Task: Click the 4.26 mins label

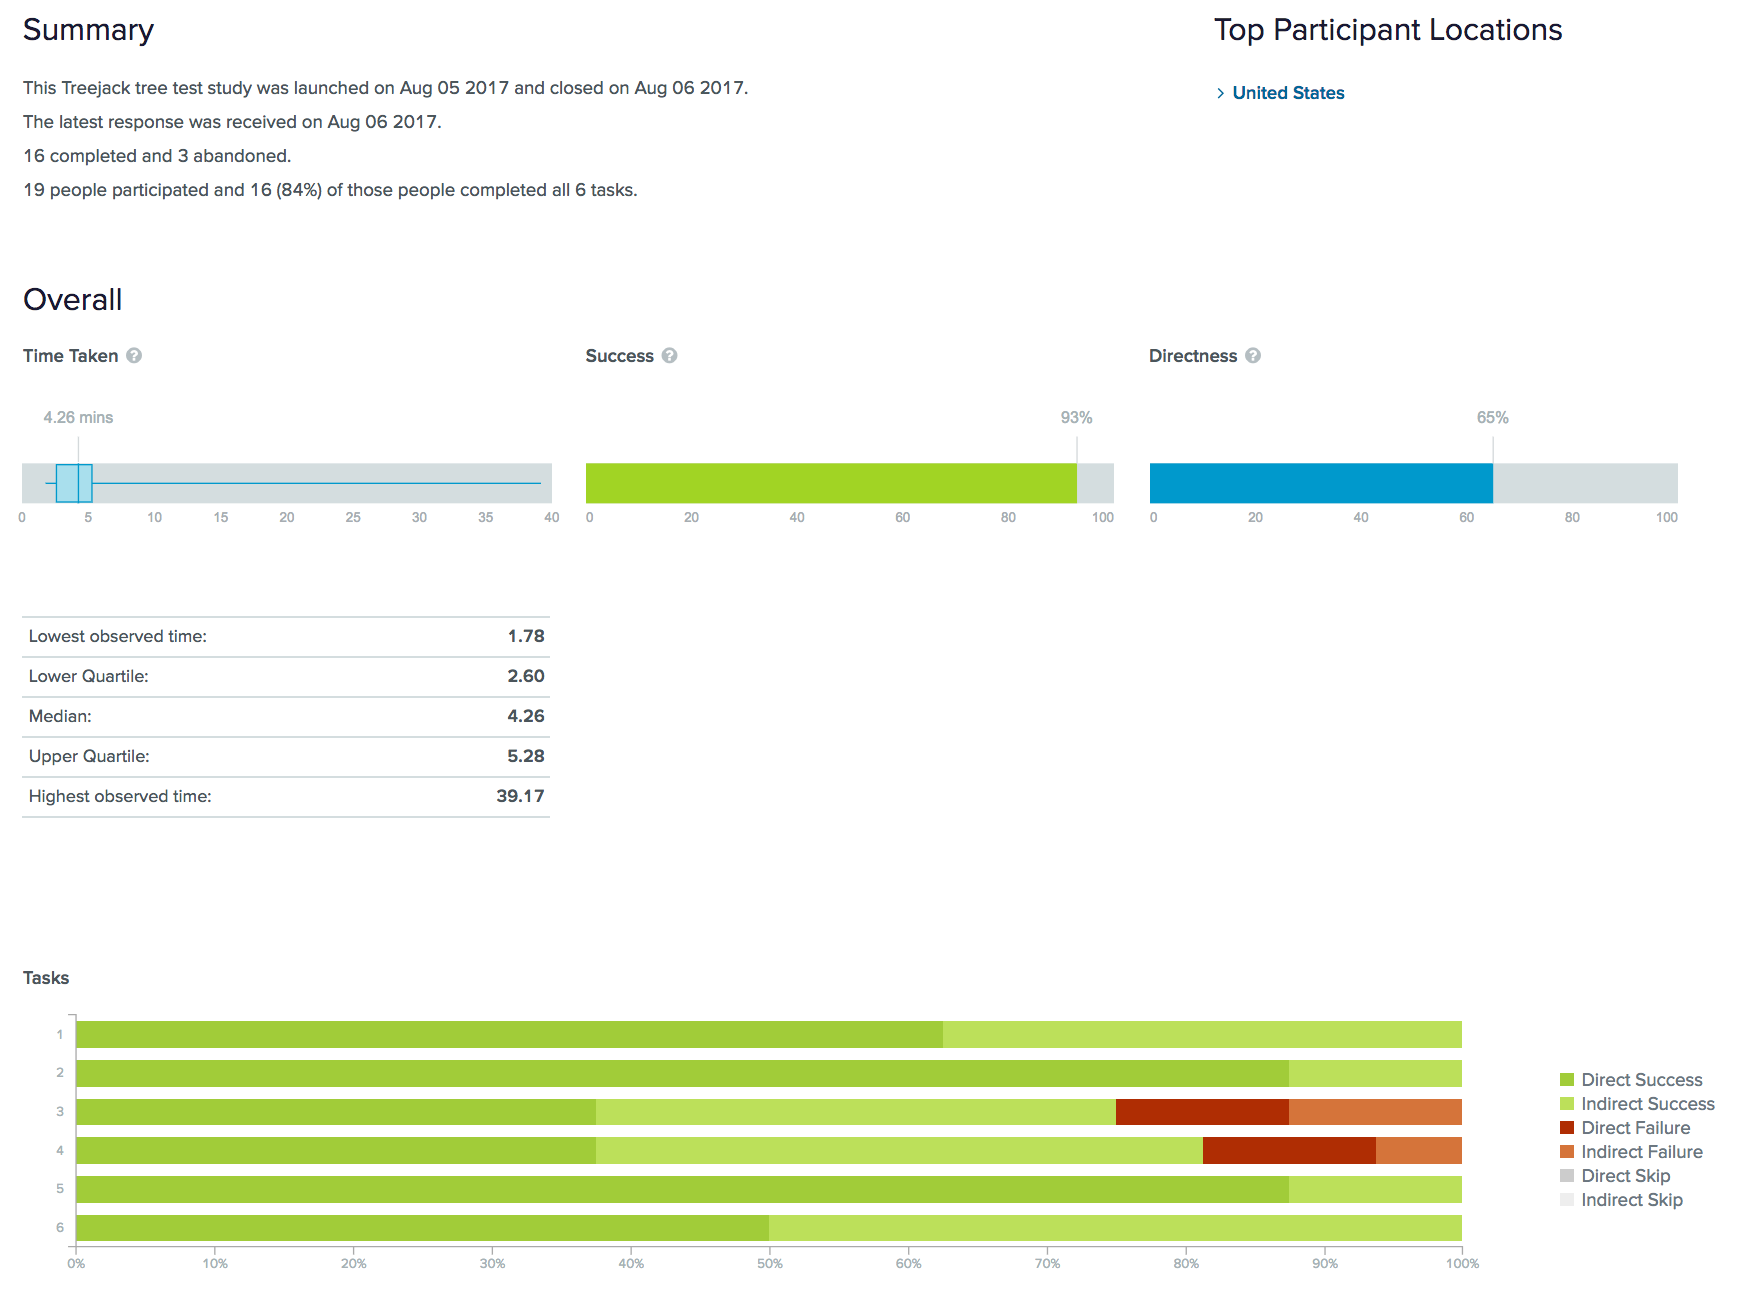Action: tap(78, 417)
